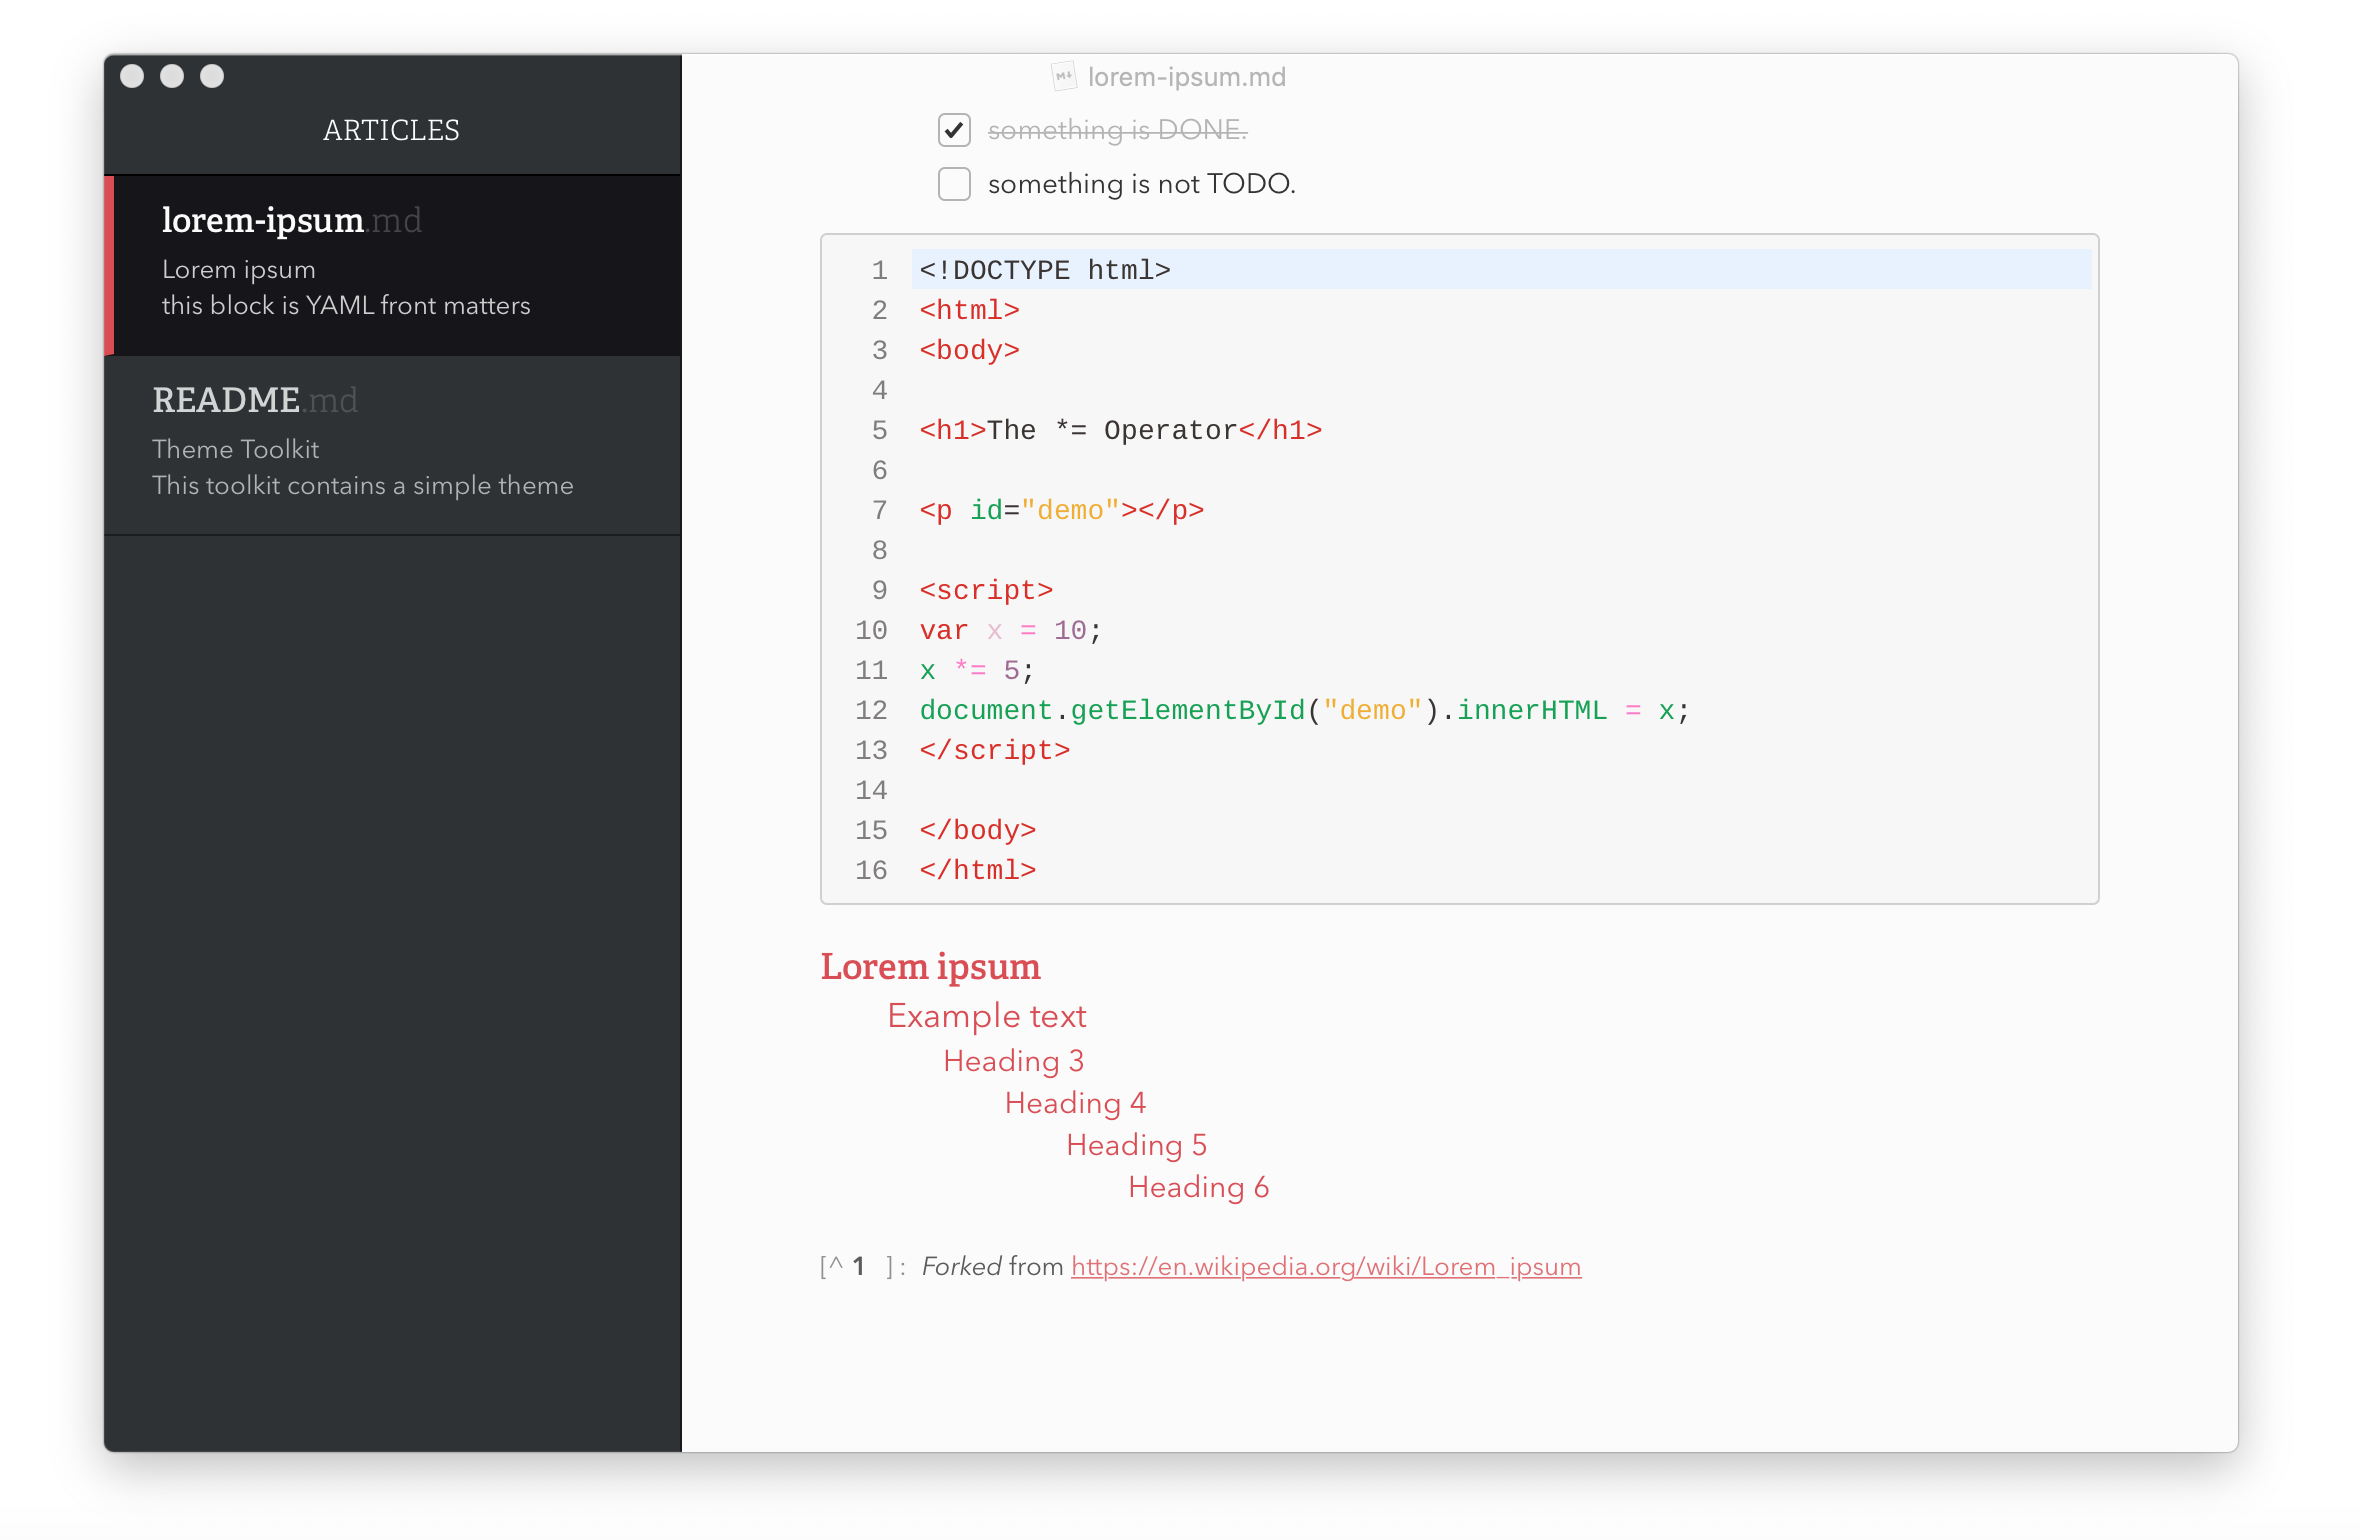
Task: Go to 'Heading 3' in table of contents
Action: click(1013, 1060)
